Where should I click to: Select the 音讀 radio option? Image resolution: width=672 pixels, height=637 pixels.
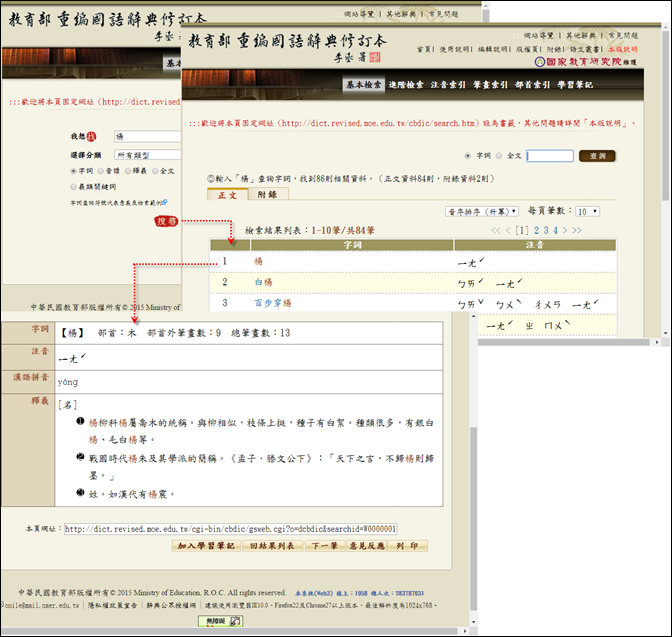(x=101, y=171)
